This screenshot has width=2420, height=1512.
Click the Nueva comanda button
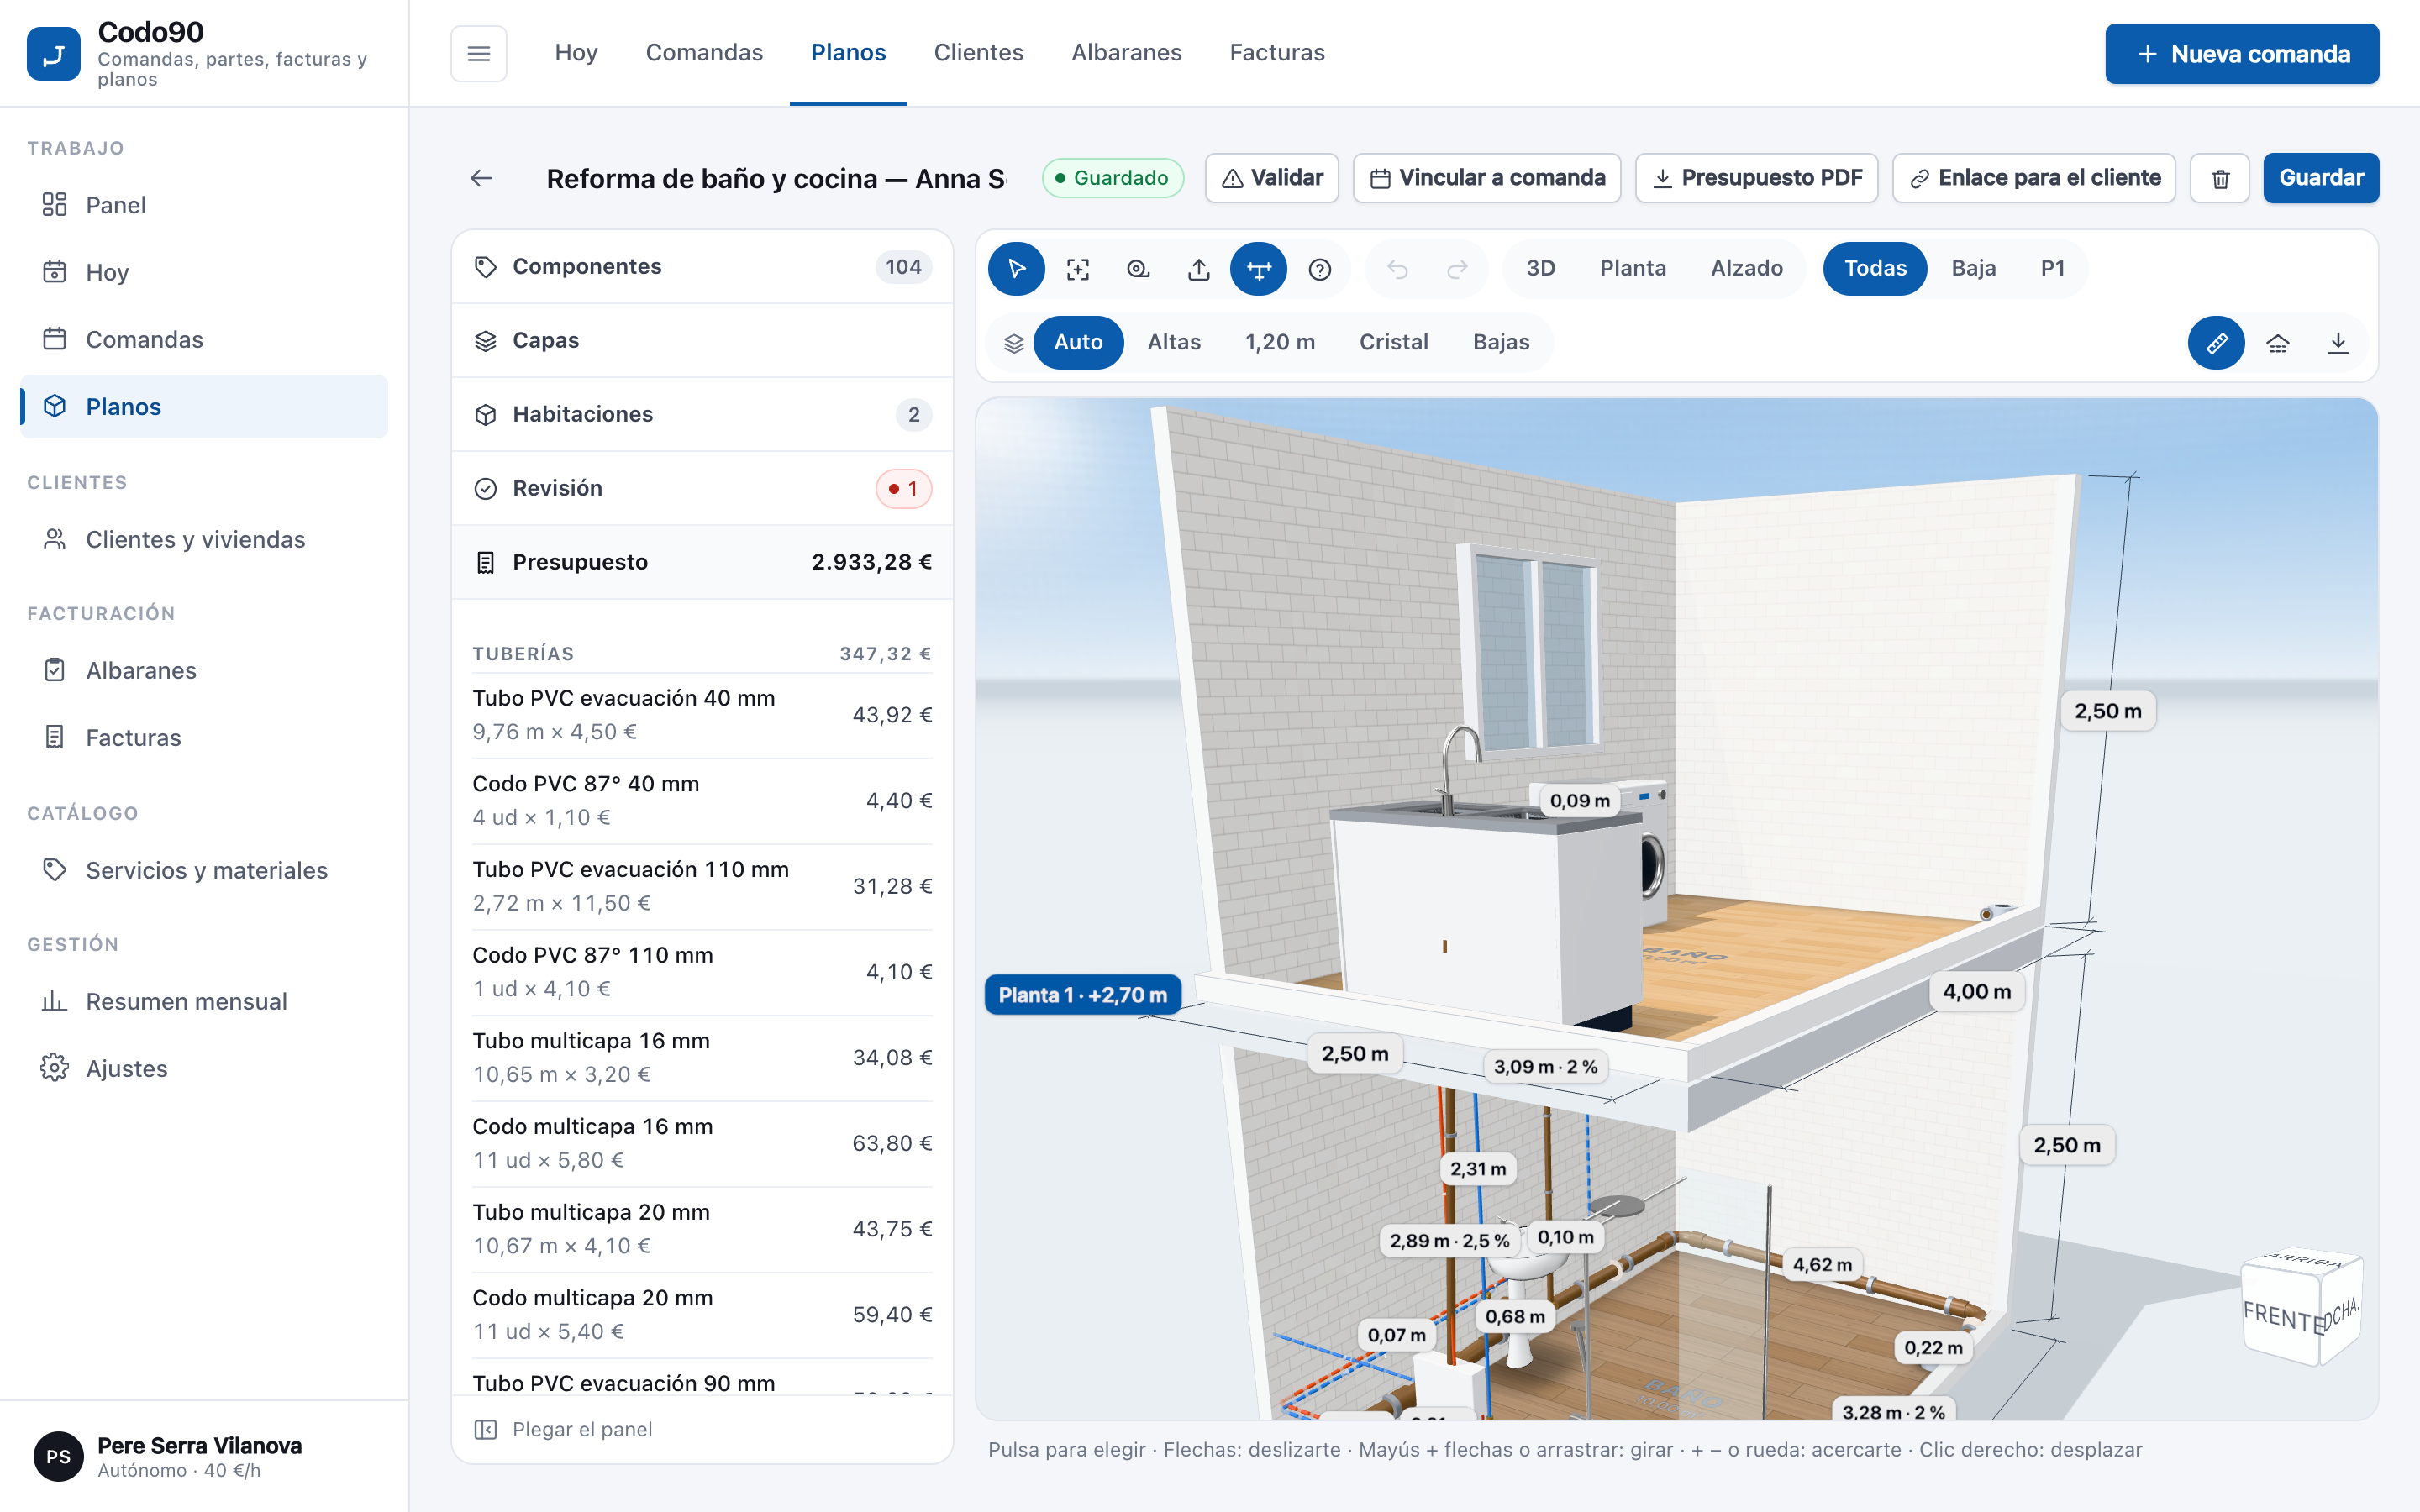click(x=2242, y=54)
